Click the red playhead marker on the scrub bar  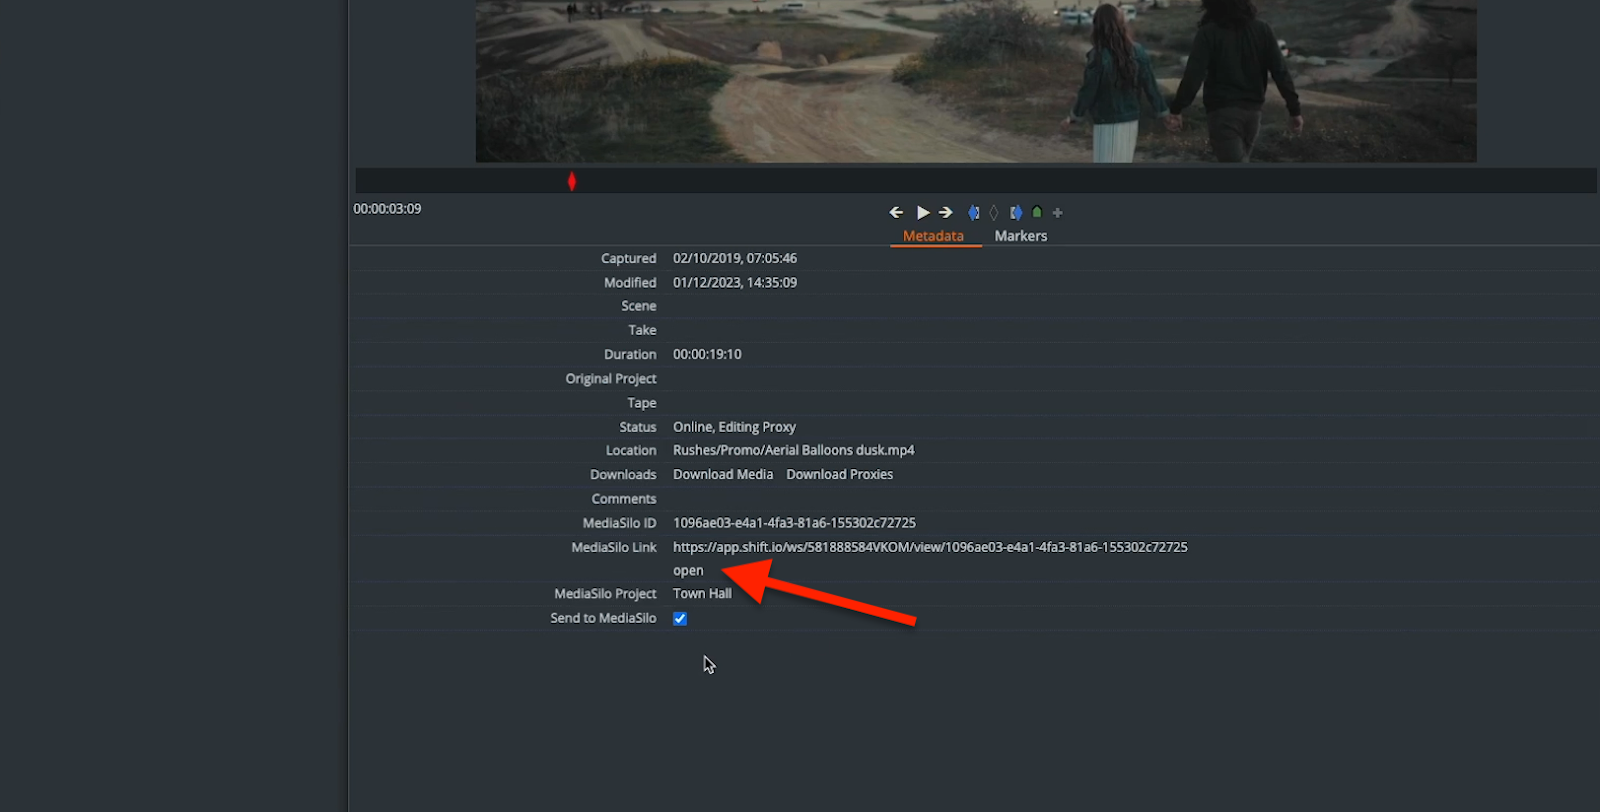[x=572, y=181]
